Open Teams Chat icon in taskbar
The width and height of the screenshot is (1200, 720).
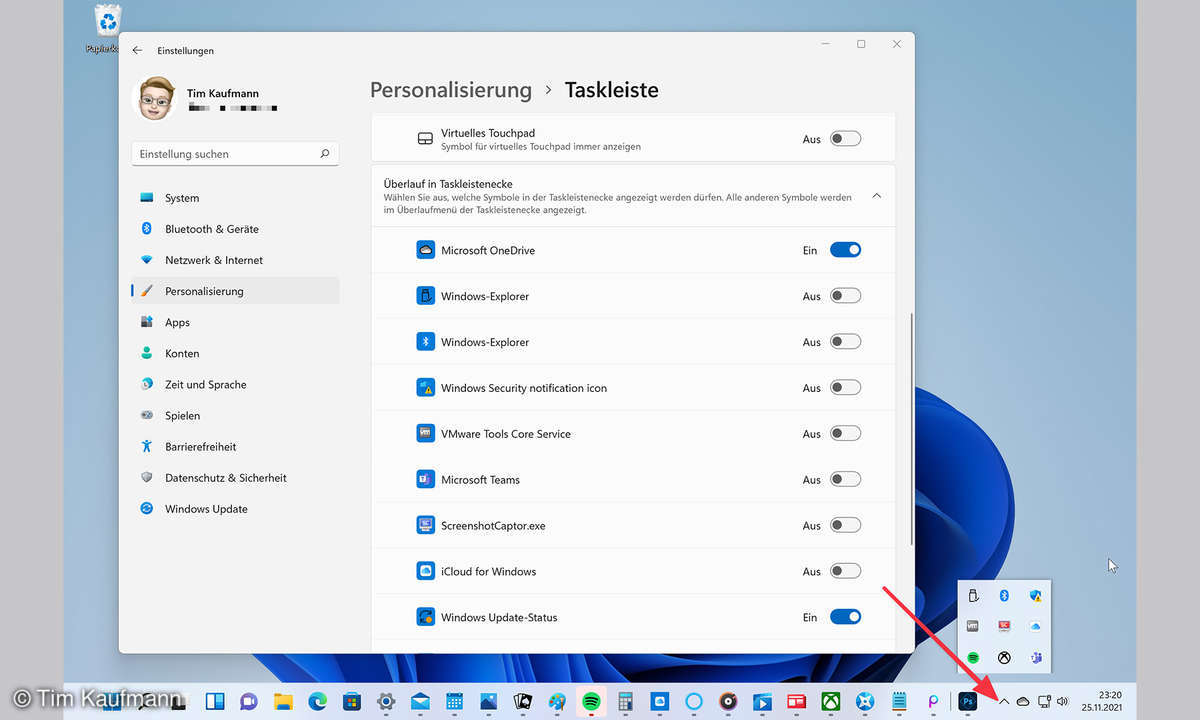tap(250, 702)
